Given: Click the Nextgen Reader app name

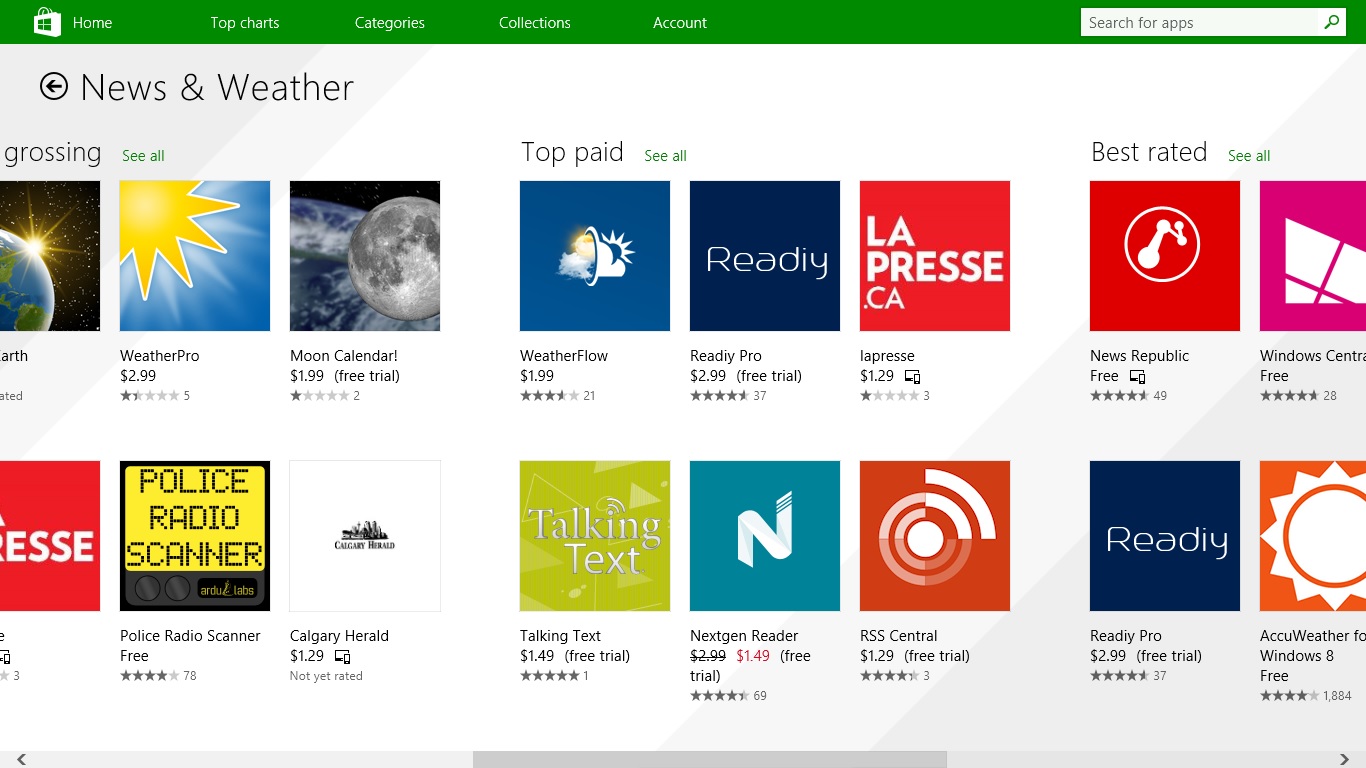Looking at the screenshot, I should 744,636.
